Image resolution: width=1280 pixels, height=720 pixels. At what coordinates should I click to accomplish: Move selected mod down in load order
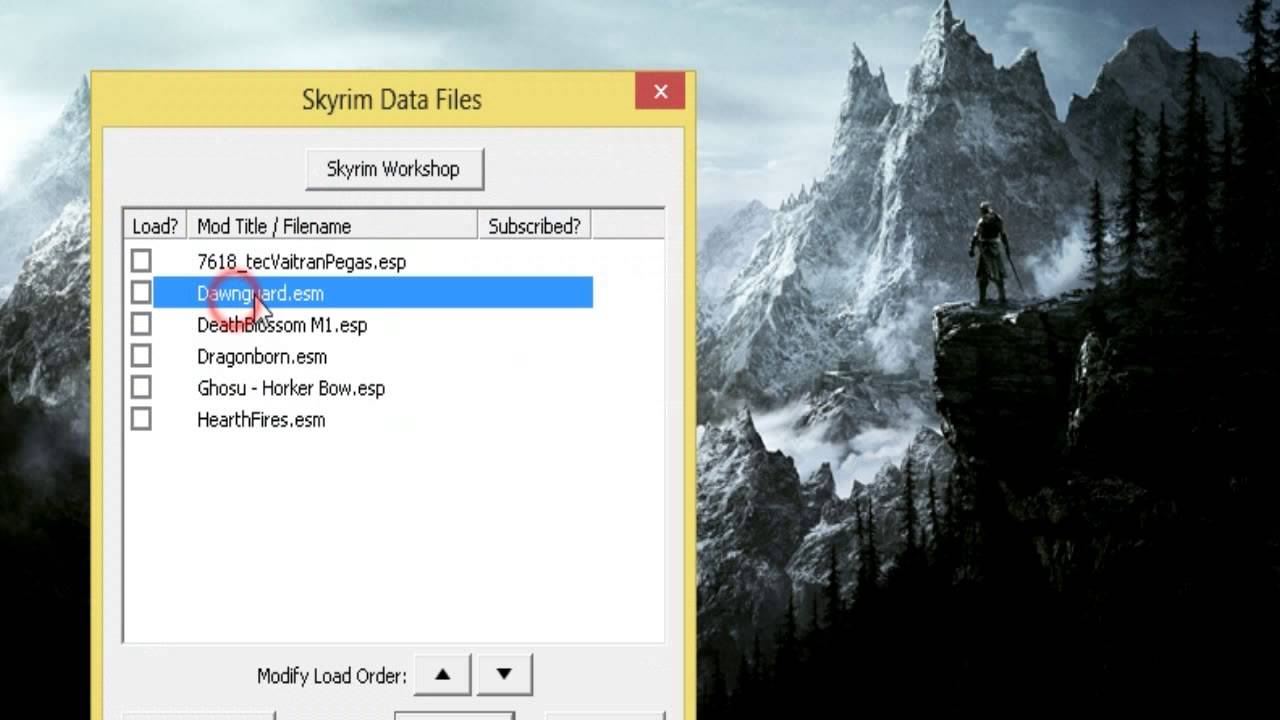pos(504,675)
